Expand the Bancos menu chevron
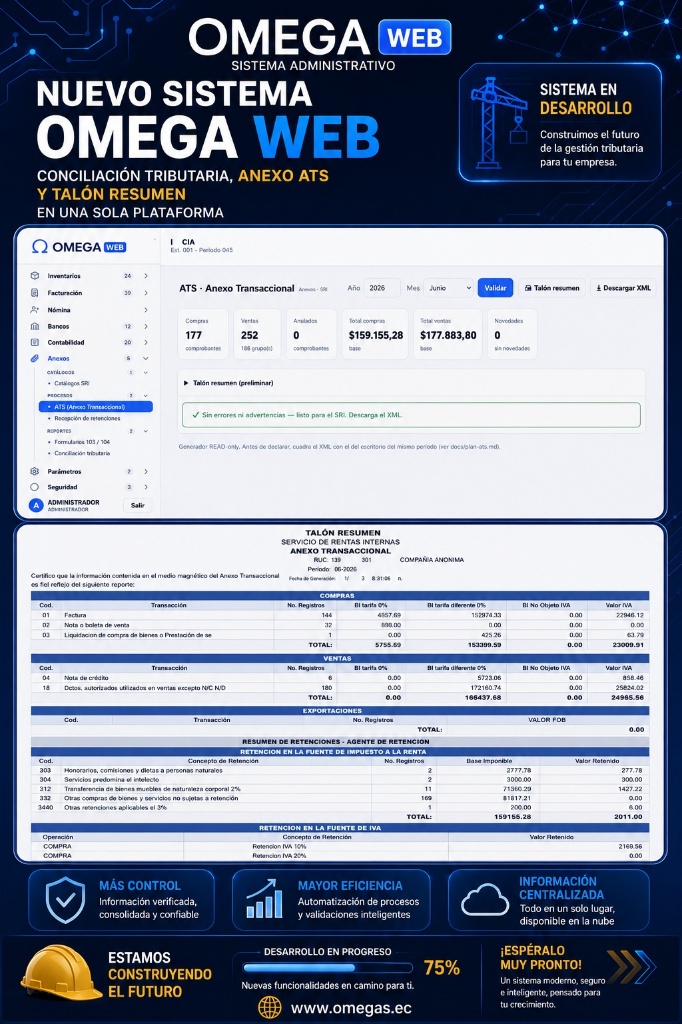Screen dimensions: 682x1024 [146, 326]
